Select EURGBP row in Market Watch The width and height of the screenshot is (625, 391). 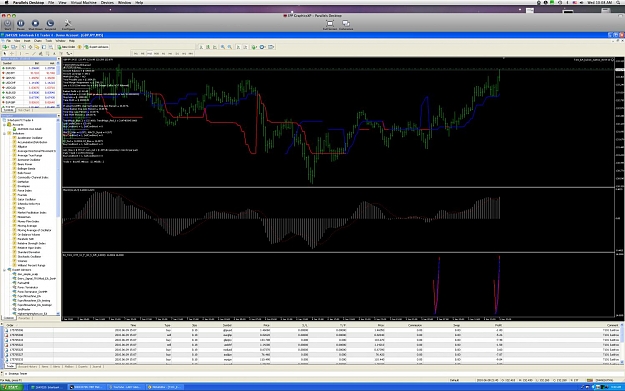coord(29,102)
